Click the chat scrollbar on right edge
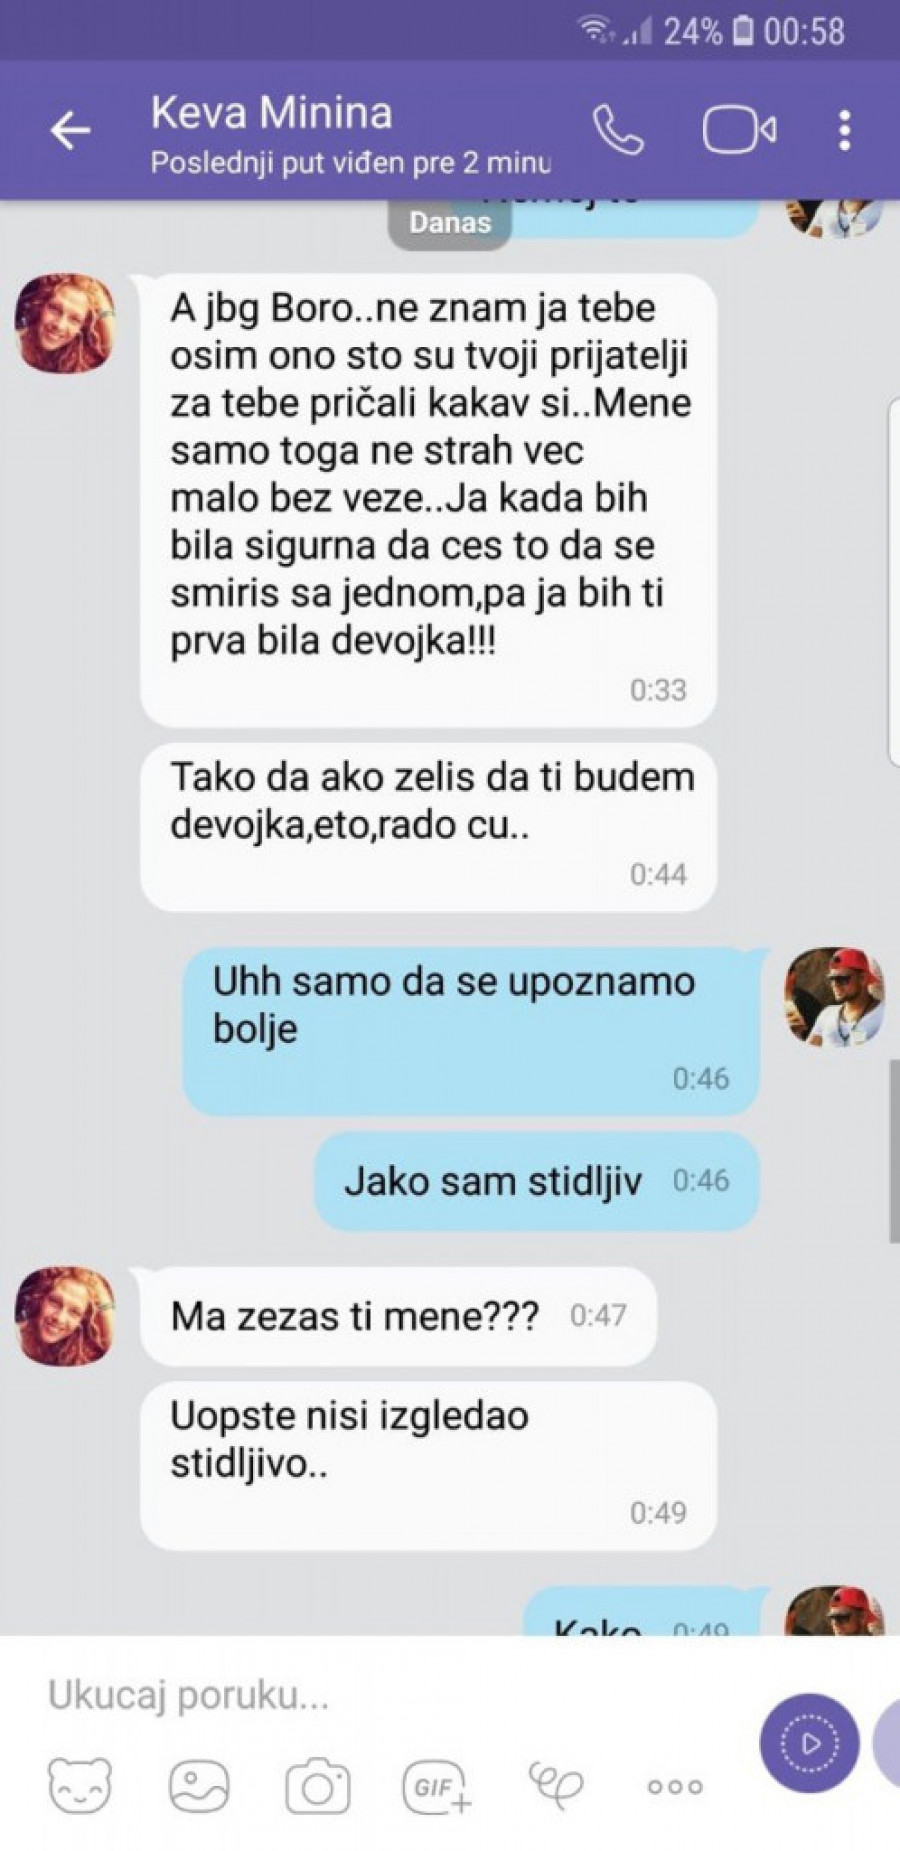Viewport: 900px width, 1851px height. [x=894, y=1150]
